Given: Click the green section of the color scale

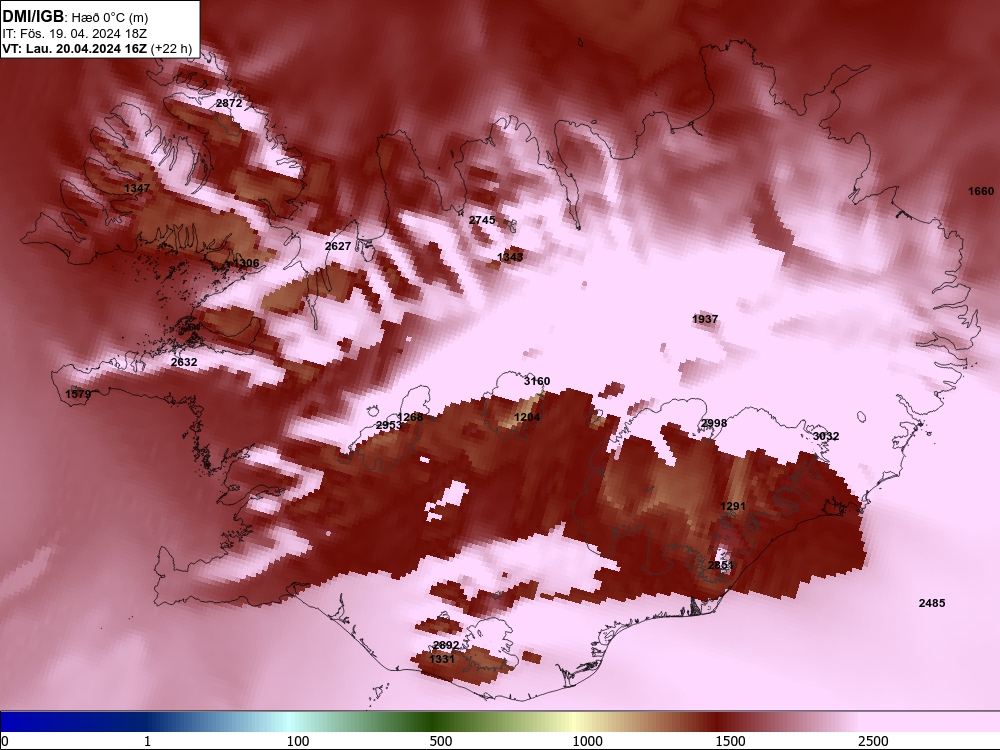Looking at the screenshot, I should (434, 722).
